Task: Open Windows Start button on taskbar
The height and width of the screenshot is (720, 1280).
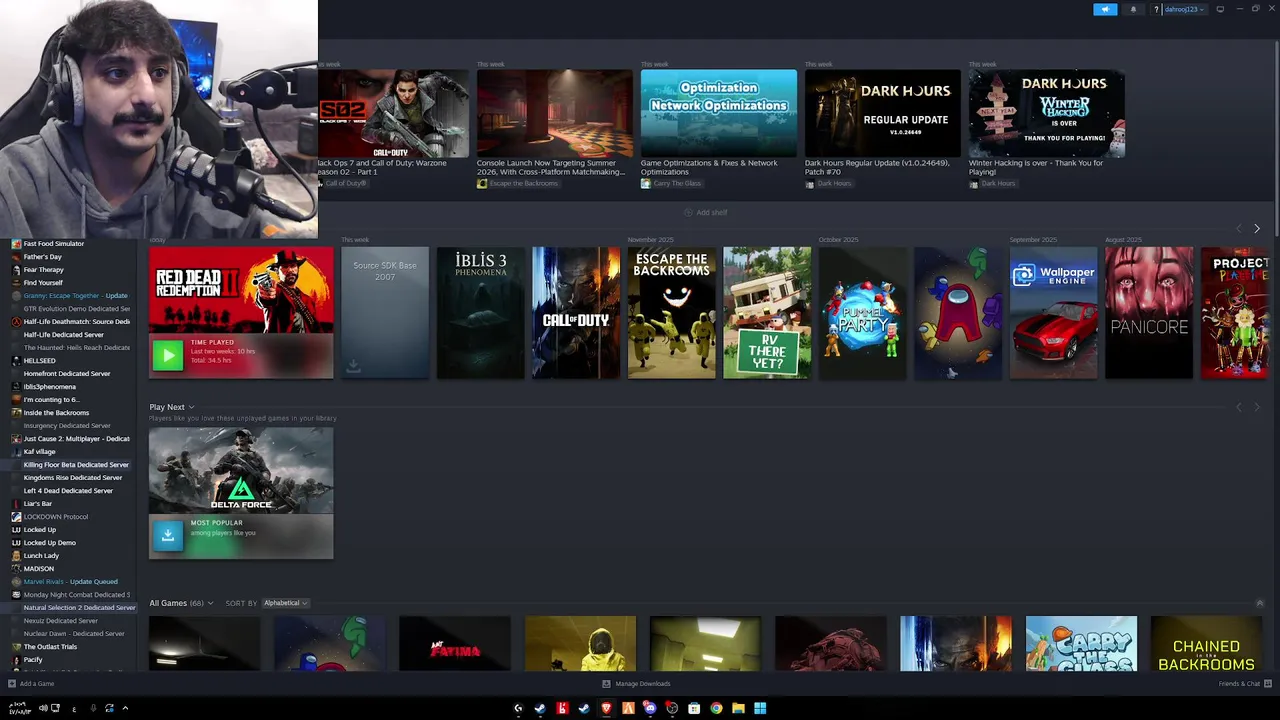Action: [x=760, y=708]
